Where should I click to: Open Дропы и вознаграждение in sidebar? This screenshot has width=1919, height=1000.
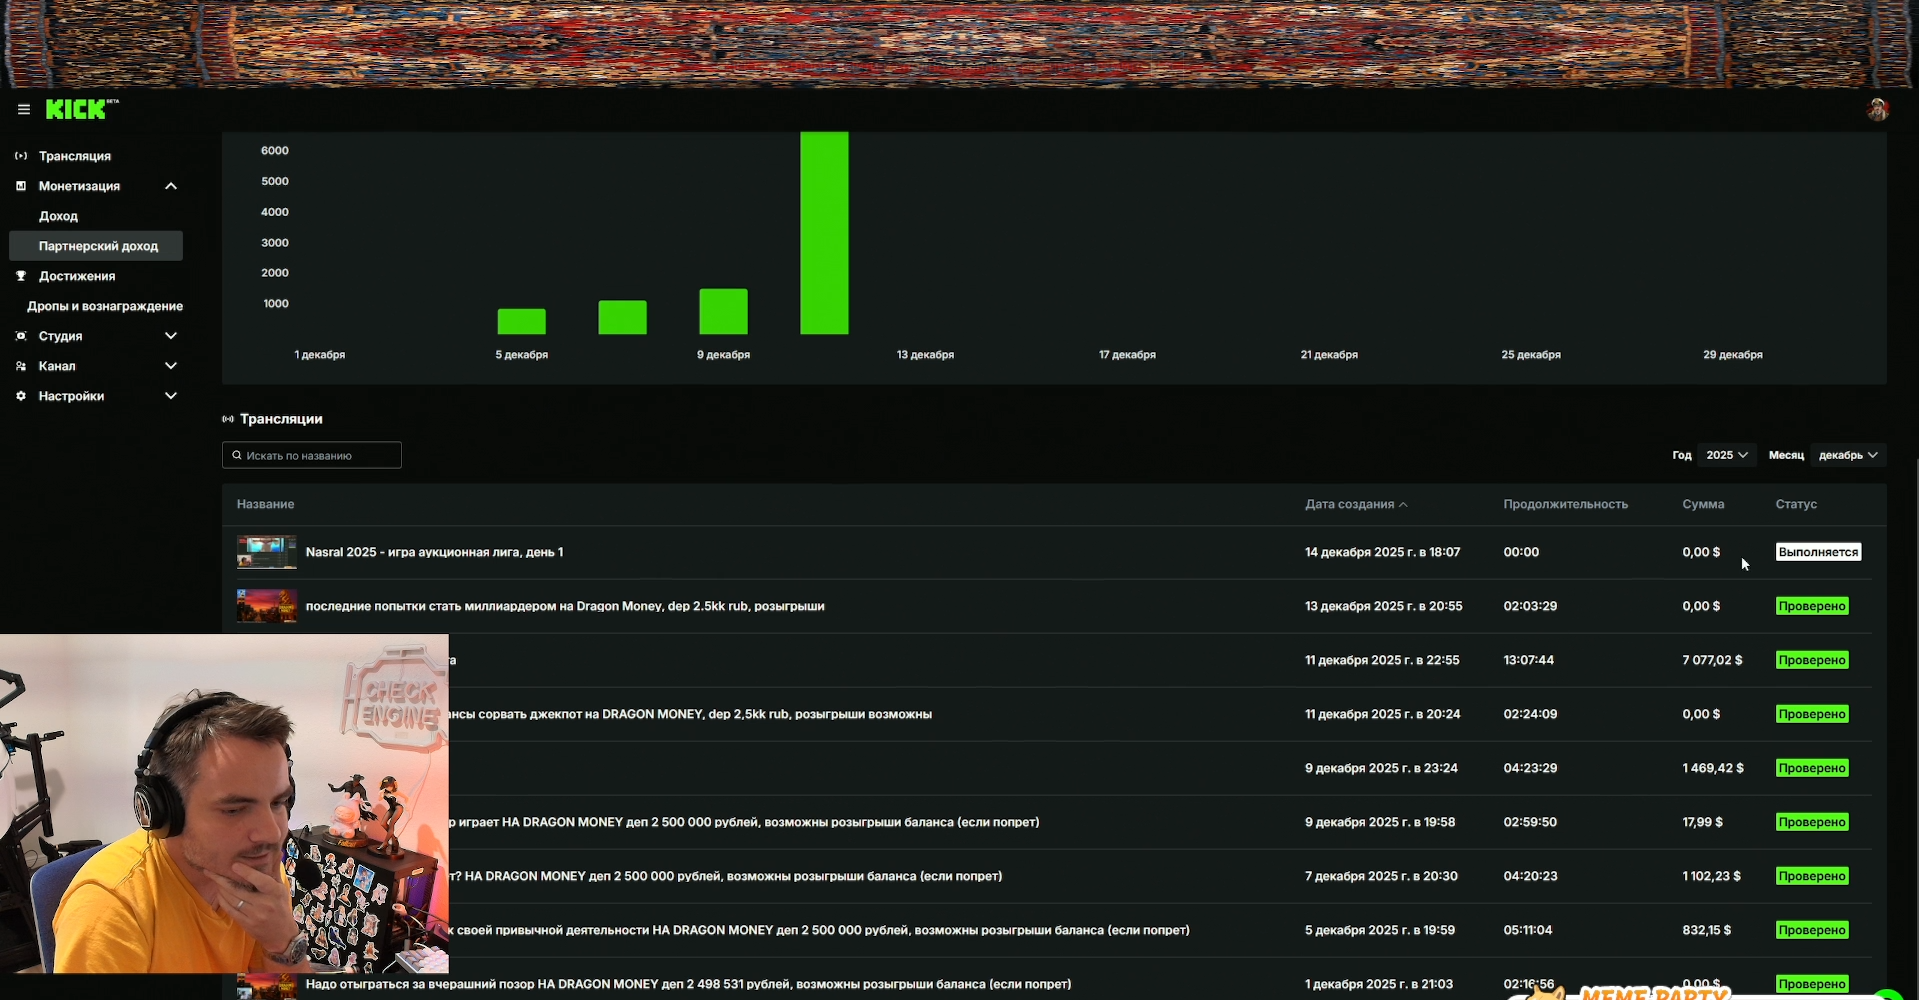point(105,306)
